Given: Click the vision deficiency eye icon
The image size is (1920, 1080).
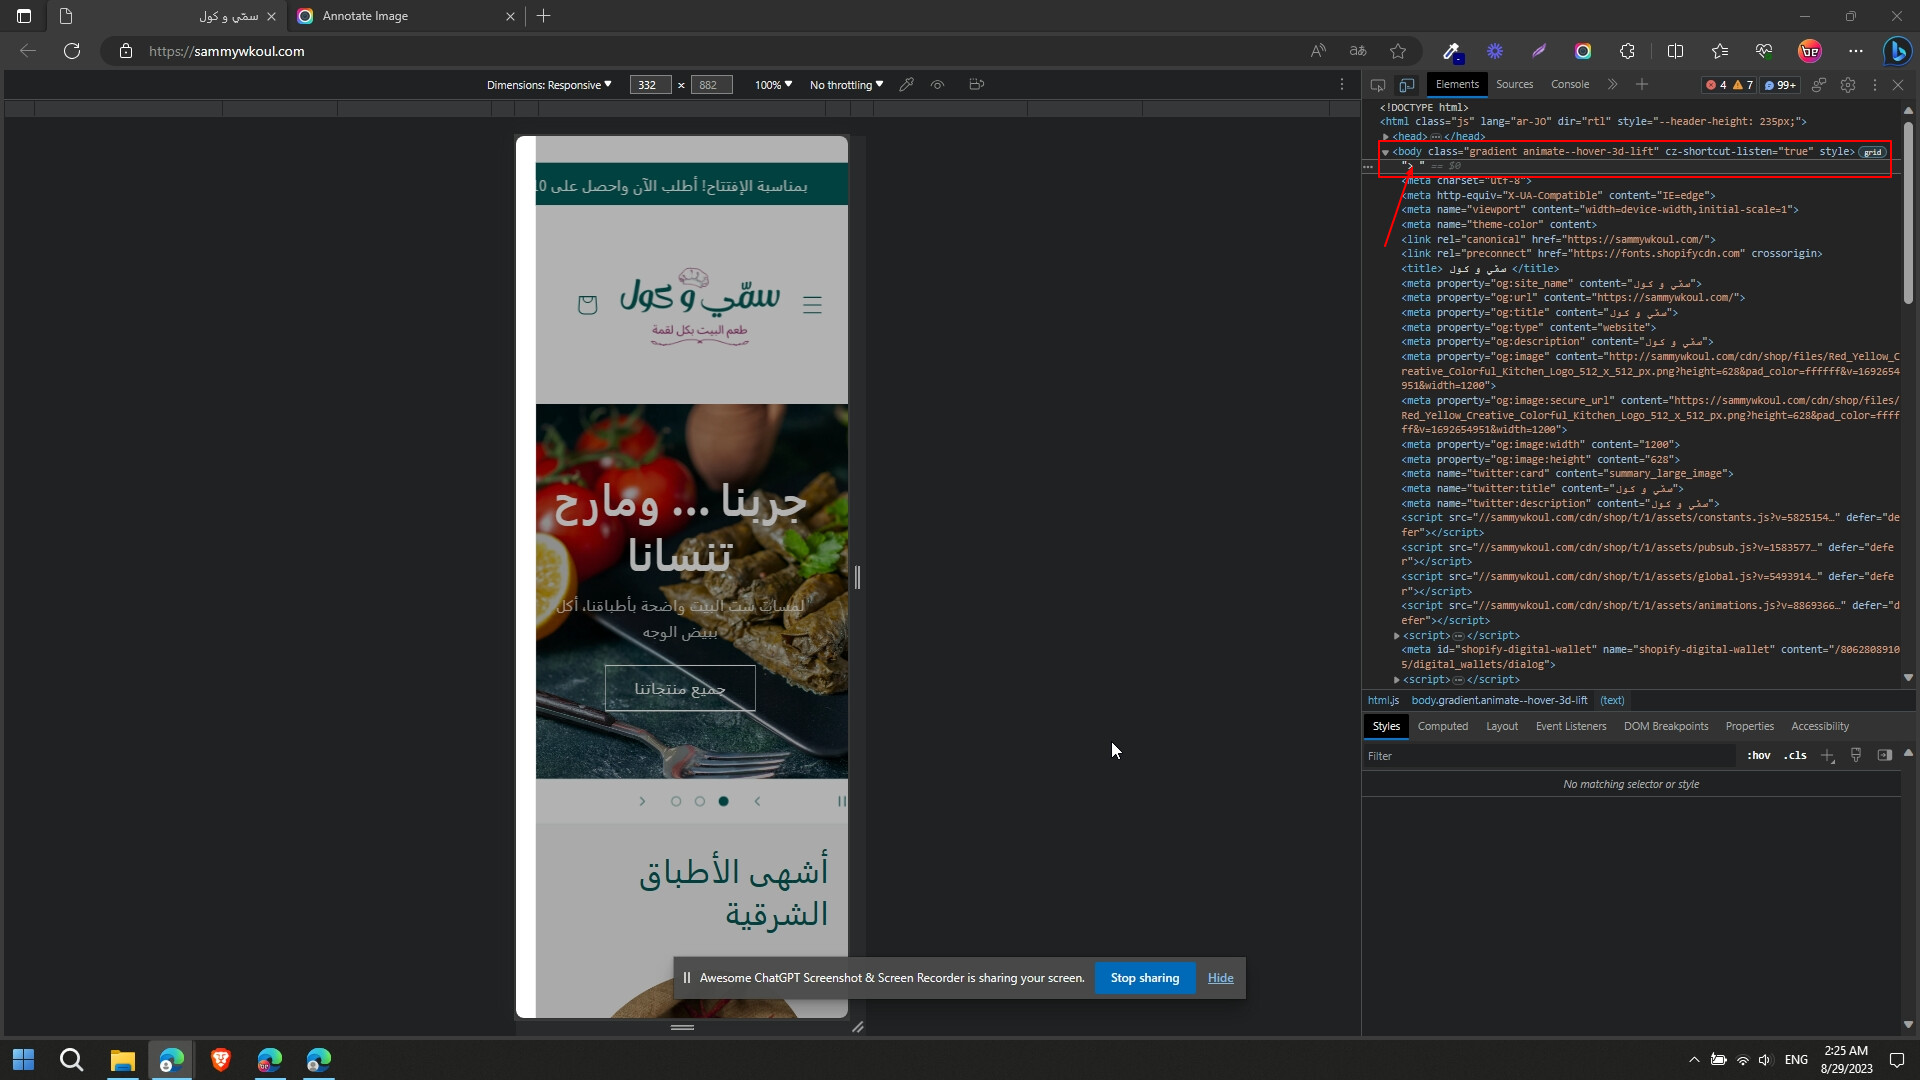Looking at the screenshot, I should pos(937,85).
